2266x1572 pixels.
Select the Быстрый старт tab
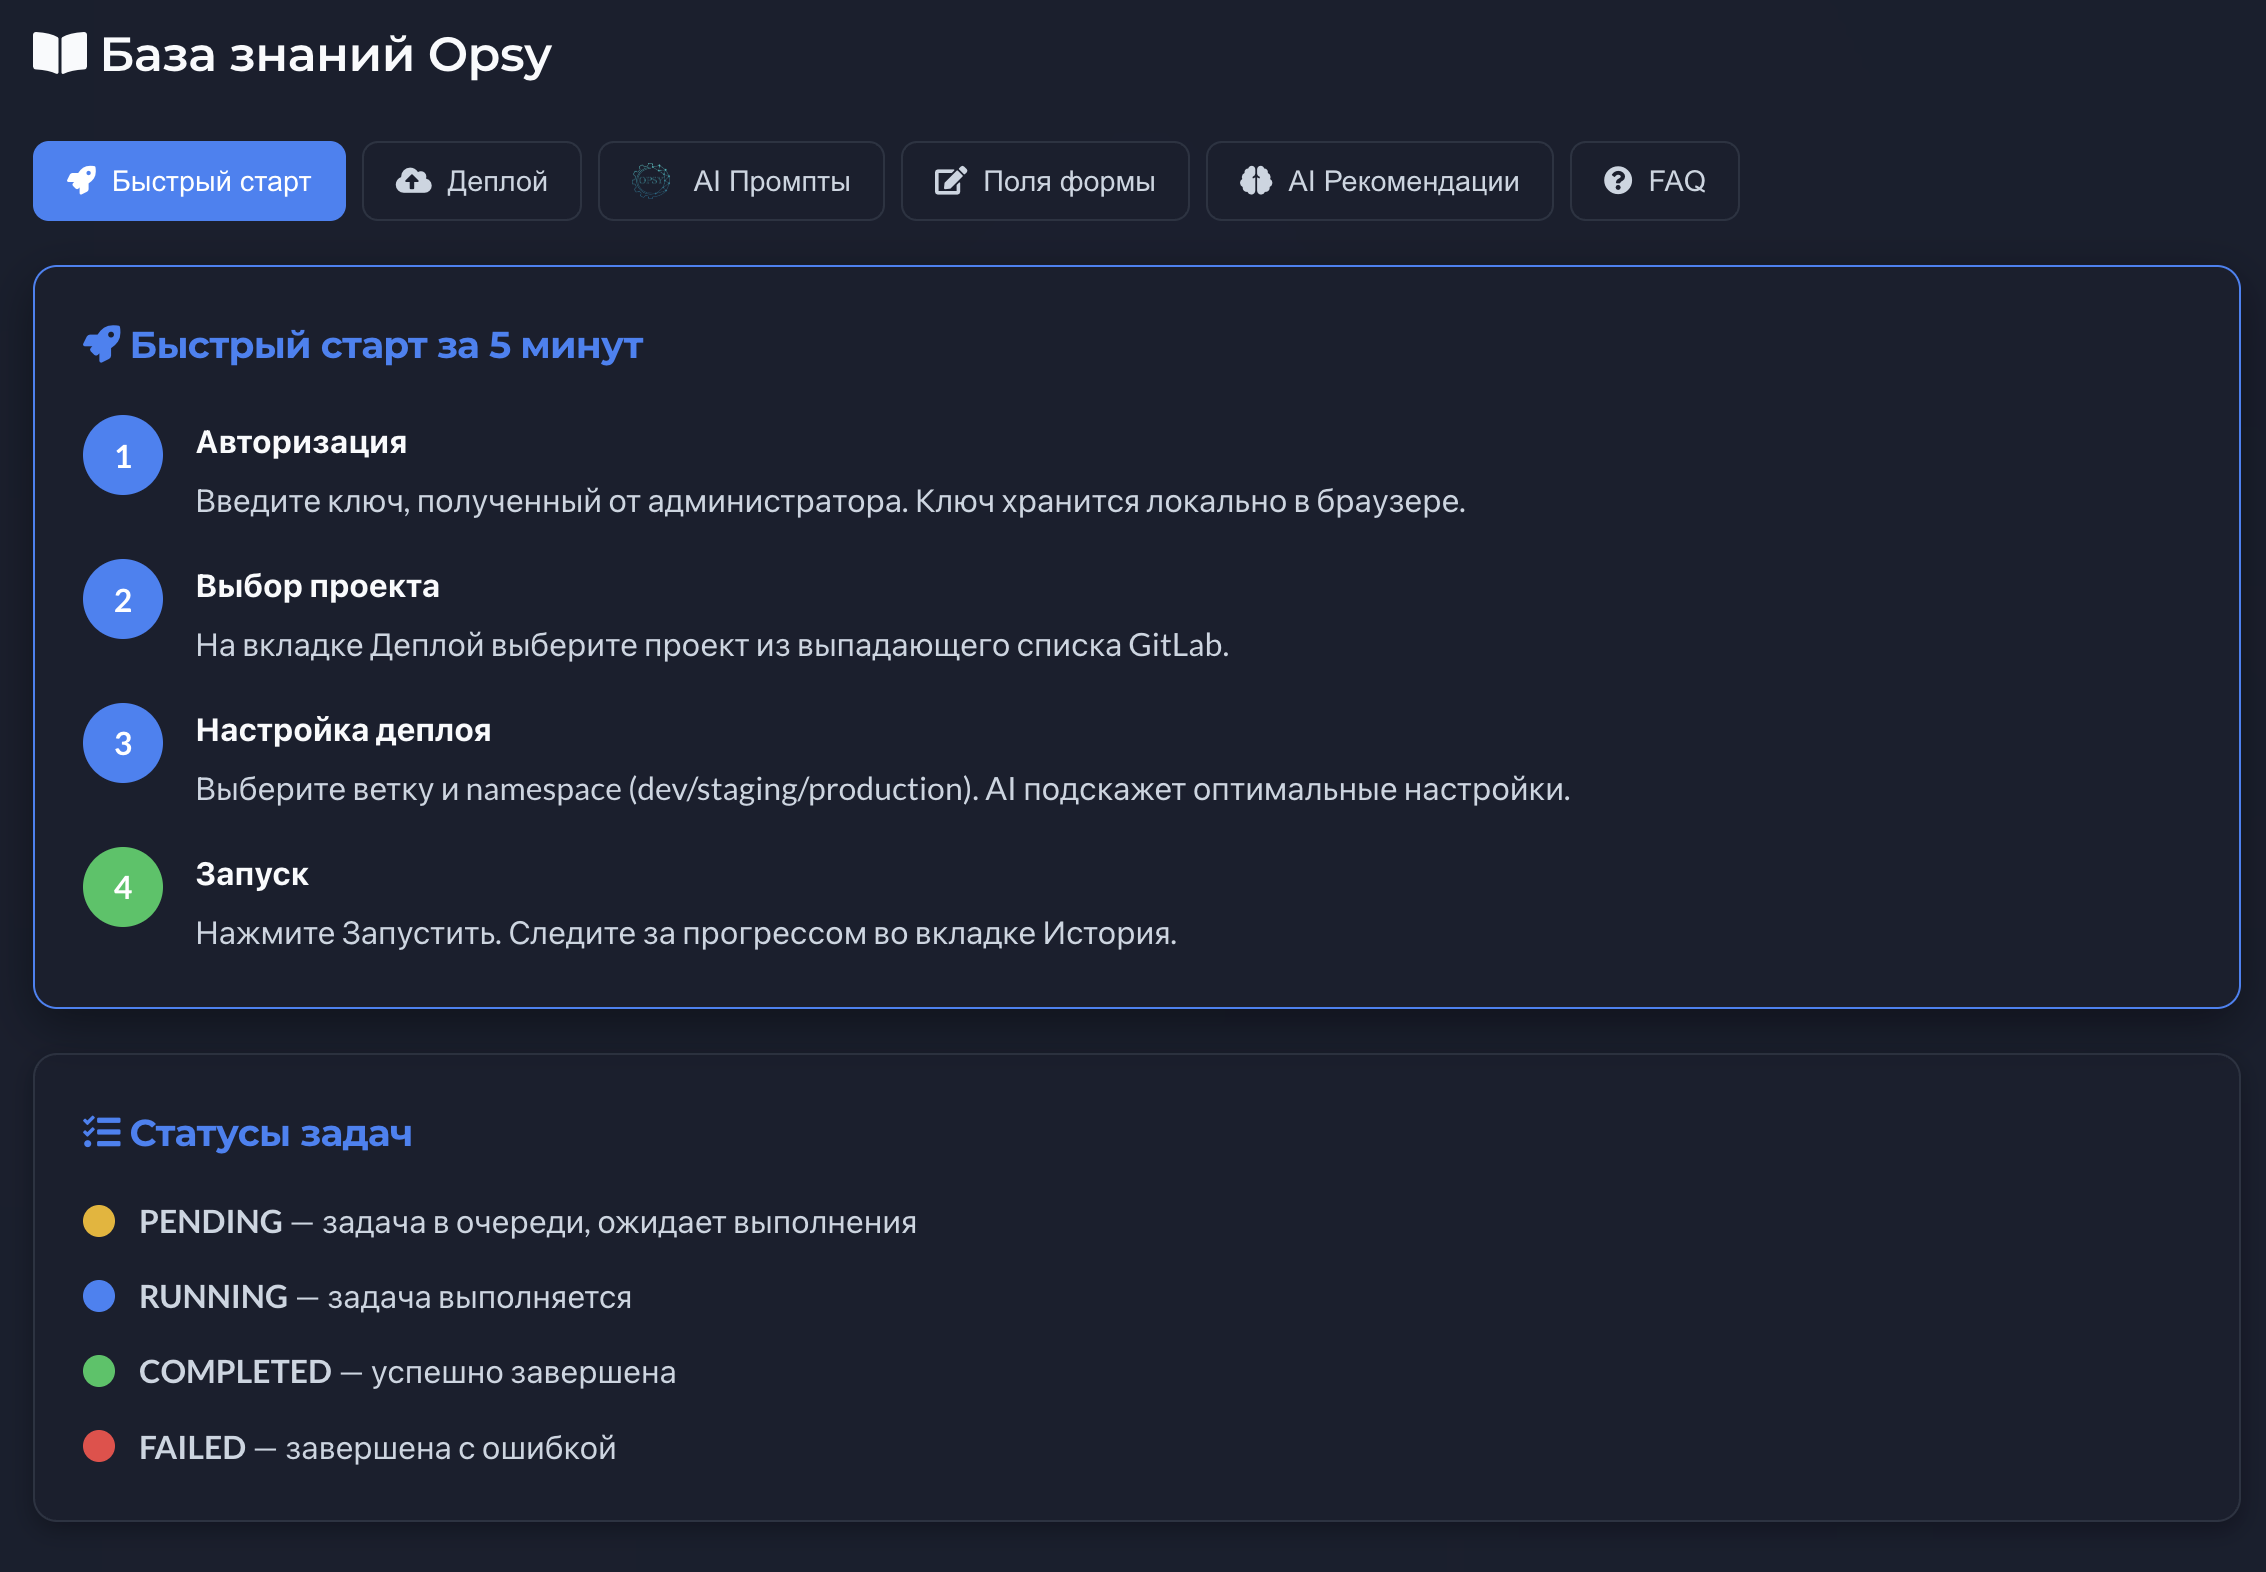[x=211, y=181]
